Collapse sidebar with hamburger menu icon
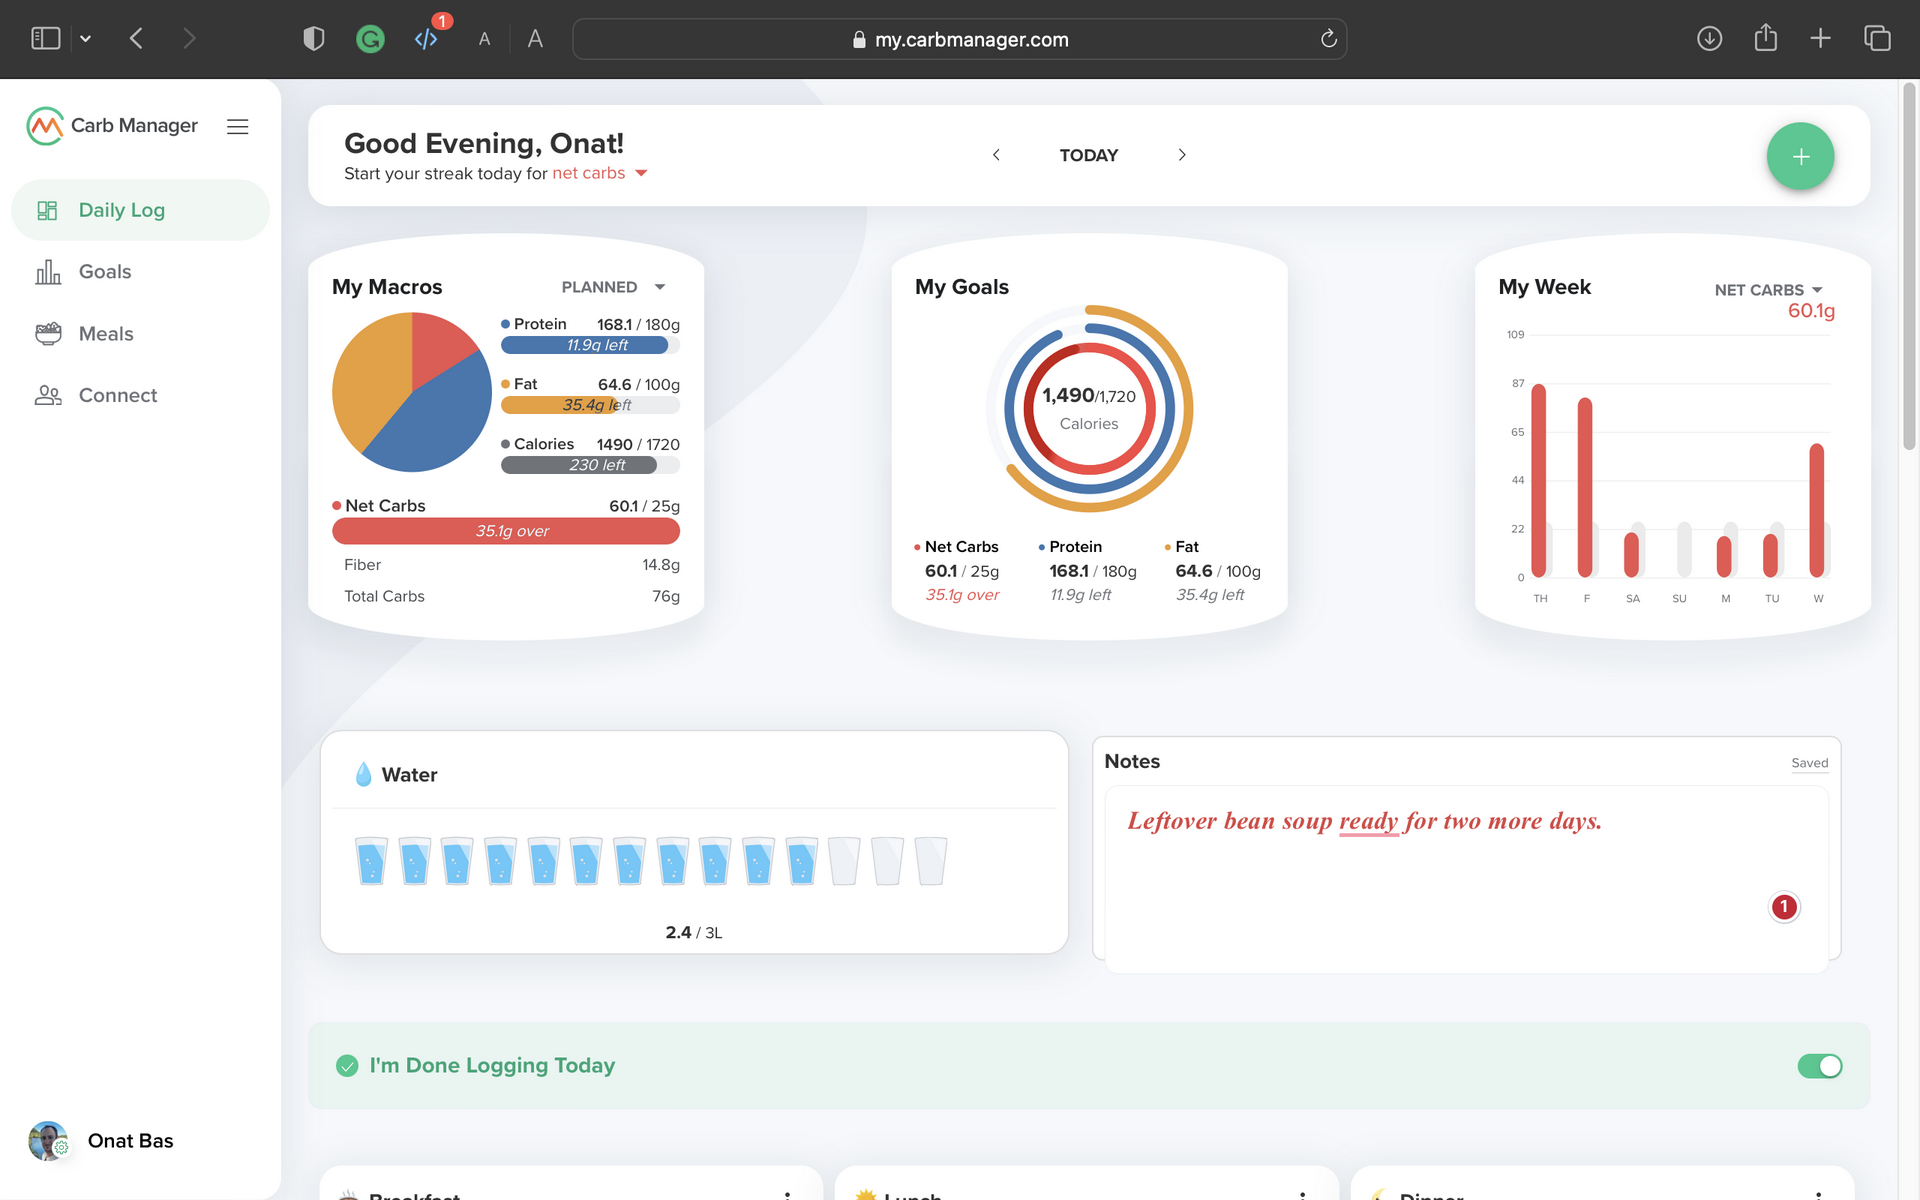The height and width of the screenshot is (1200, 1920). pyautogui.click(x=237, y=127)
